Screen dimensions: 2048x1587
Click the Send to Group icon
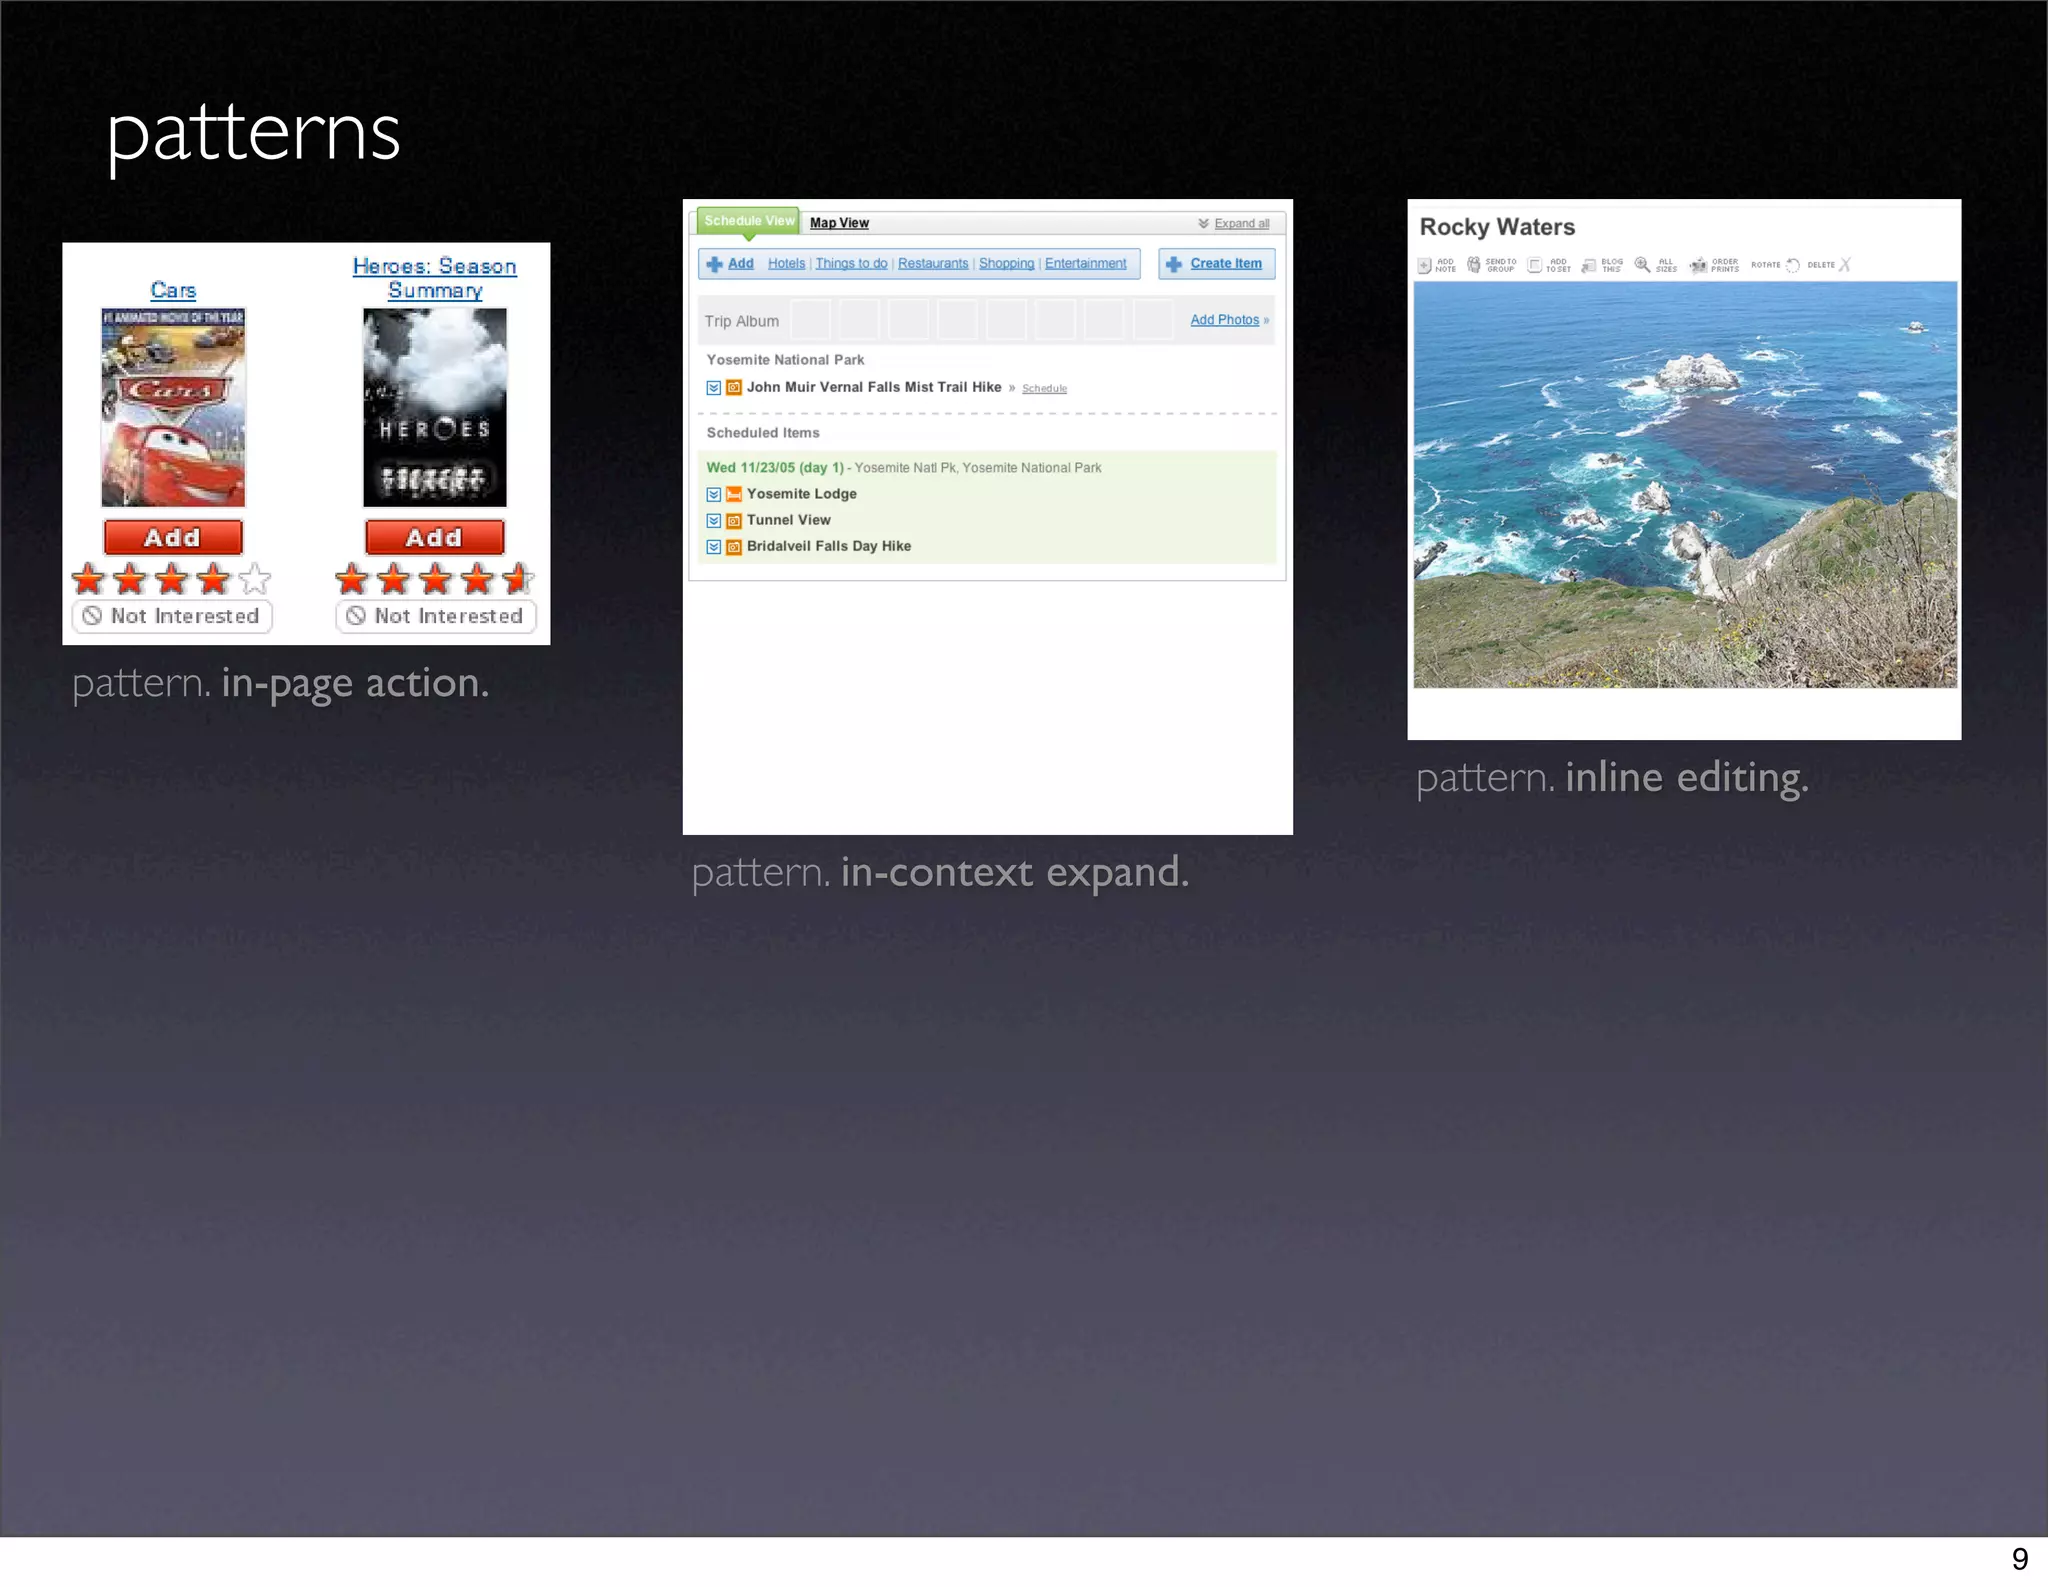pos(1474,265)
